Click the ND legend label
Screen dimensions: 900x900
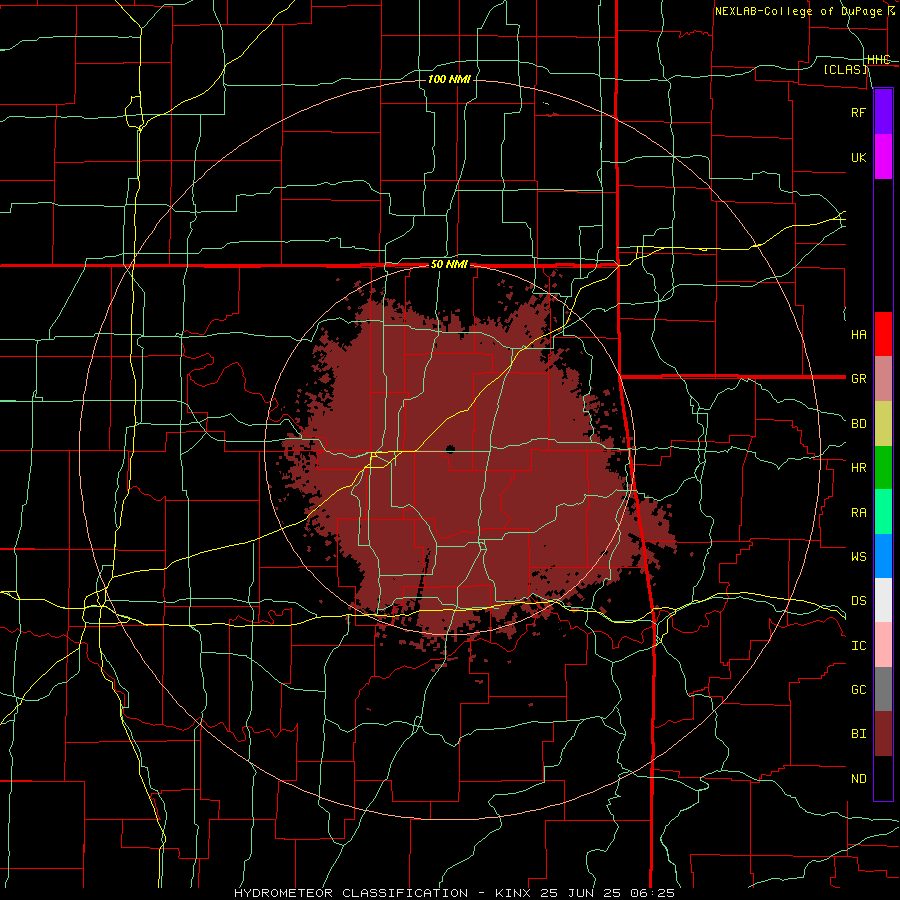click(x=858, y=778)
